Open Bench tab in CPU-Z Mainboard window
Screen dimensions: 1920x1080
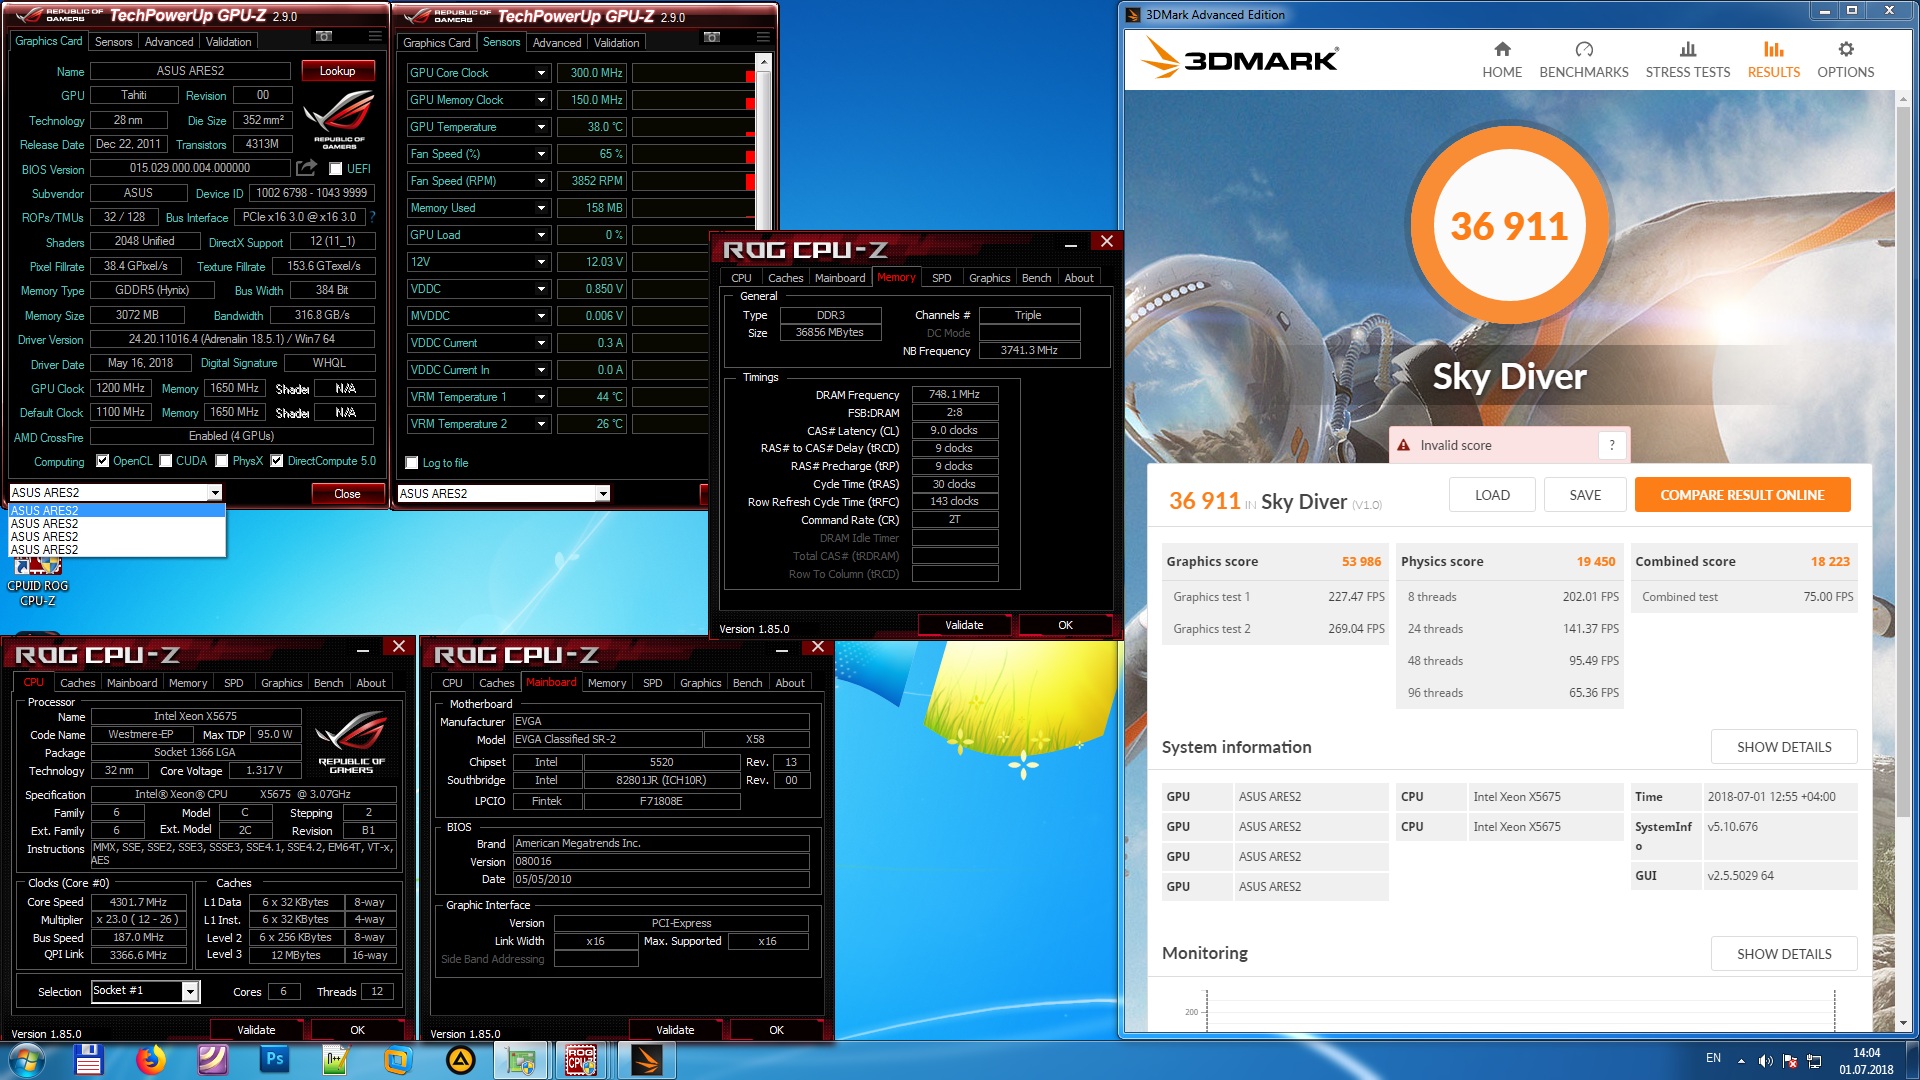tap(747, 683)
